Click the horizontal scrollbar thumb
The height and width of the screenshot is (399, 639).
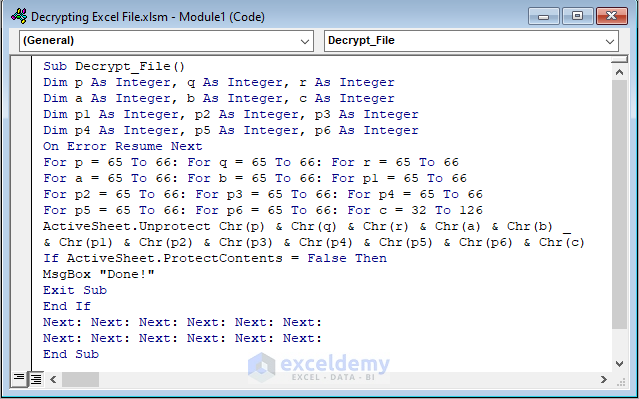pos(80,379)
